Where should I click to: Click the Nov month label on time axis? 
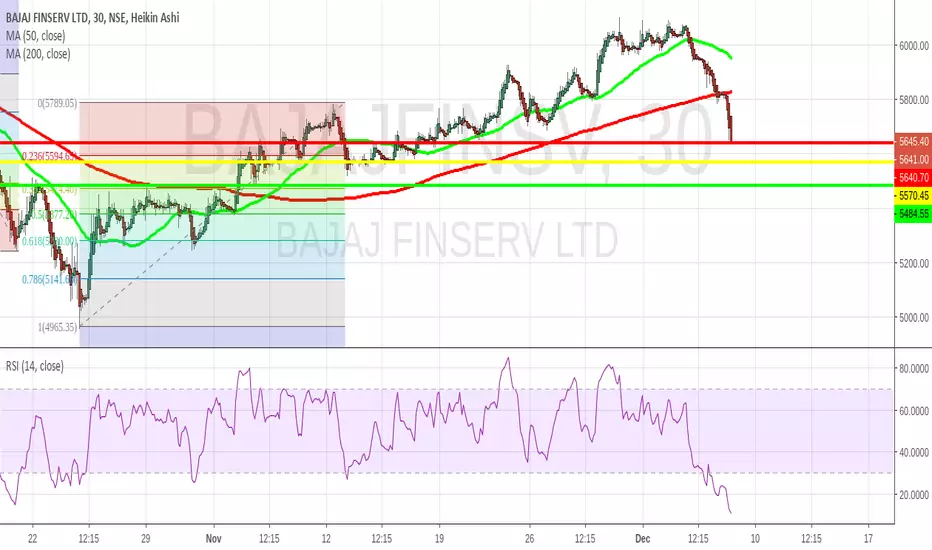pyautogui.click(x=213, y=539)
